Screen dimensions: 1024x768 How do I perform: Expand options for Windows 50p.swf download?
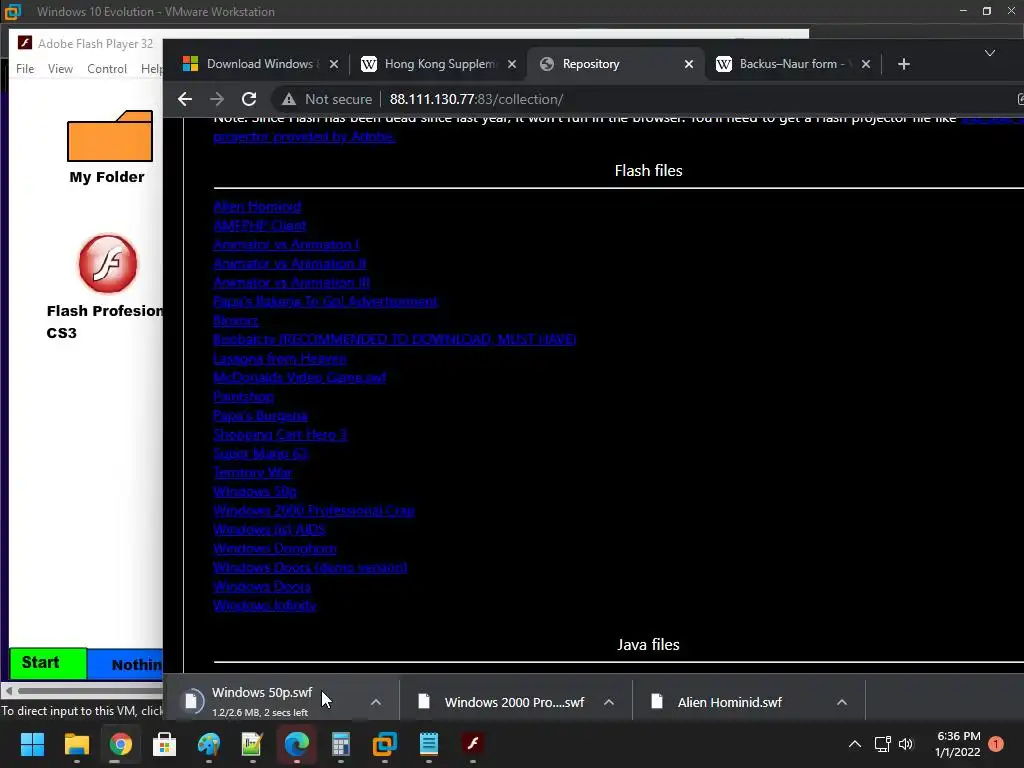coord(376,702)
